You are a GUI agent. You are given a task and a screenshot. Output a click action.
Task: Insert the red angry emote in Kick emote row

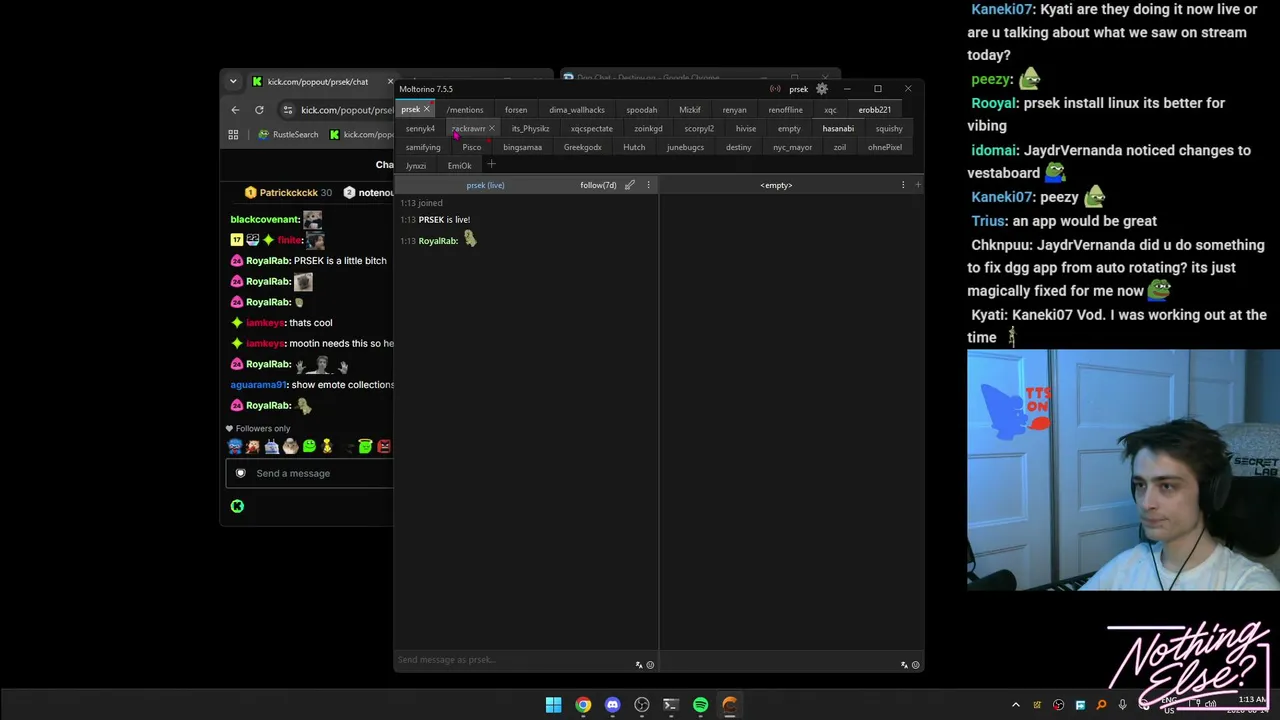(384, 446)
